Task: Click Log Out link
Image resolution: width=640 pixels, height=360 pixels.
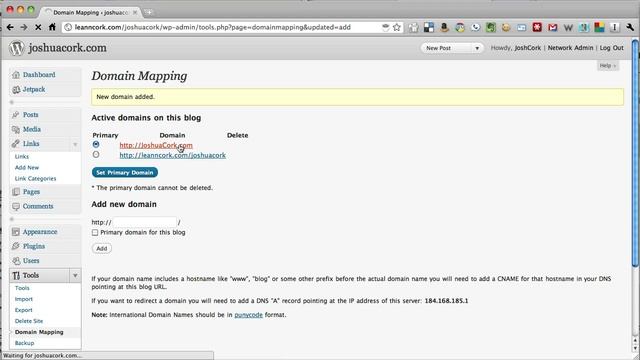Action: pos(611,48)
